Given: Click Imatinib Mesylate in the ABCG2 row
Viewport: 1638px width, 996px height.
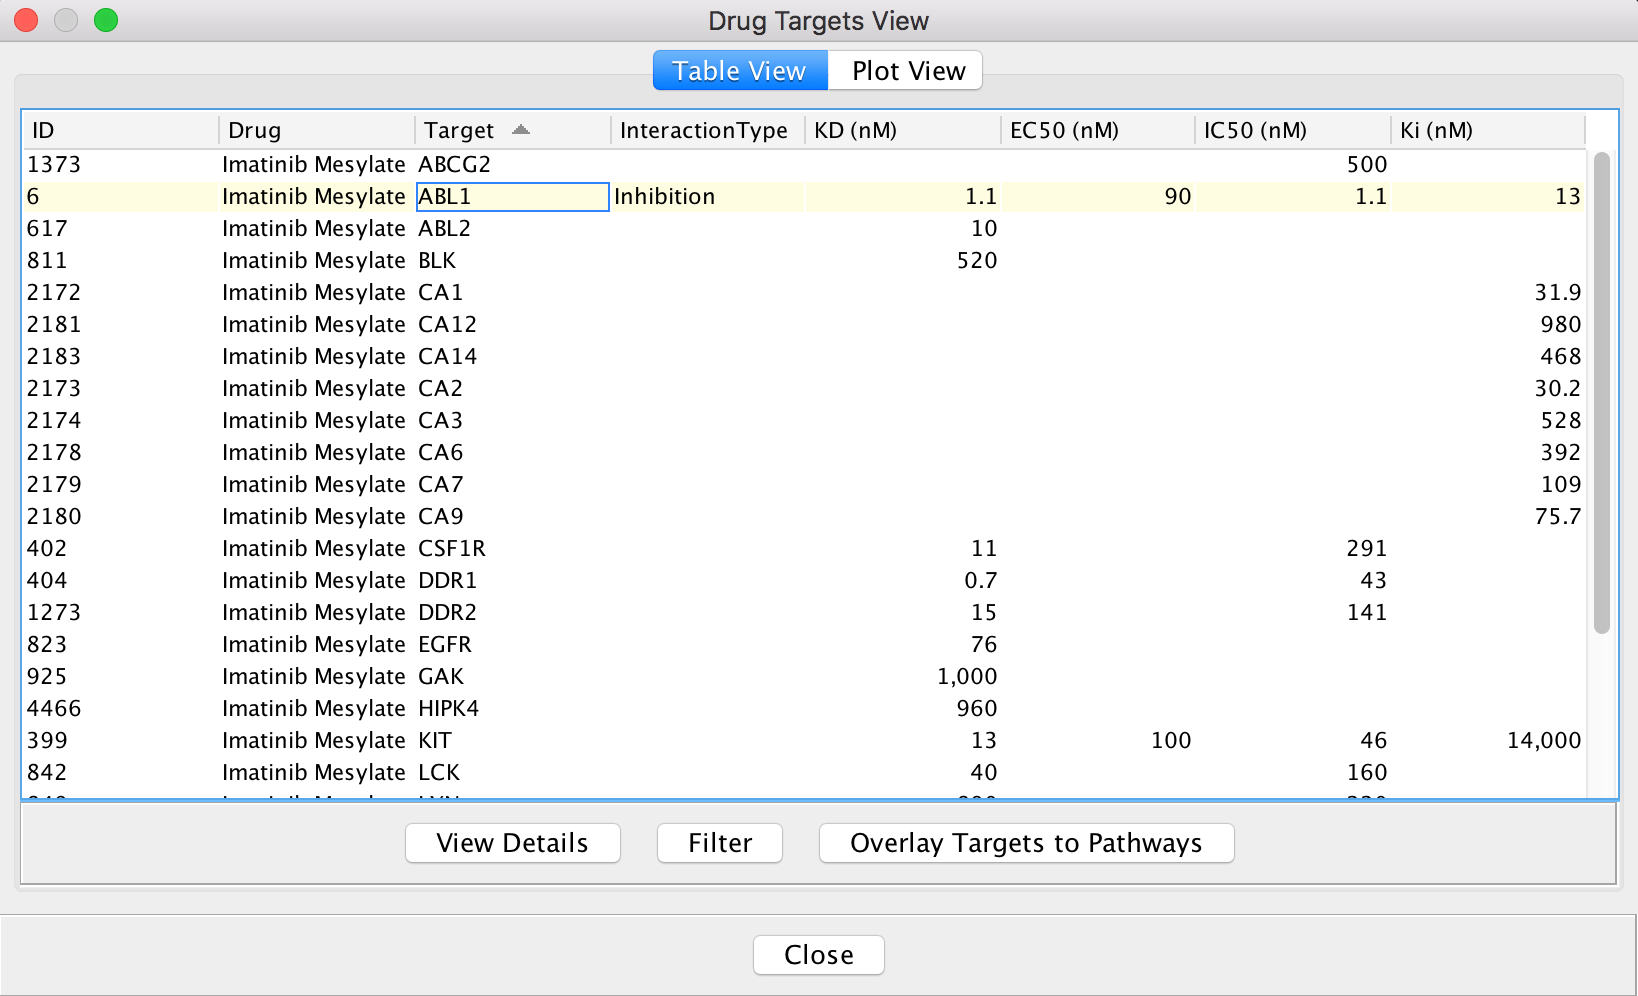Looking at the screenshot, I should (x=314, y=165).
